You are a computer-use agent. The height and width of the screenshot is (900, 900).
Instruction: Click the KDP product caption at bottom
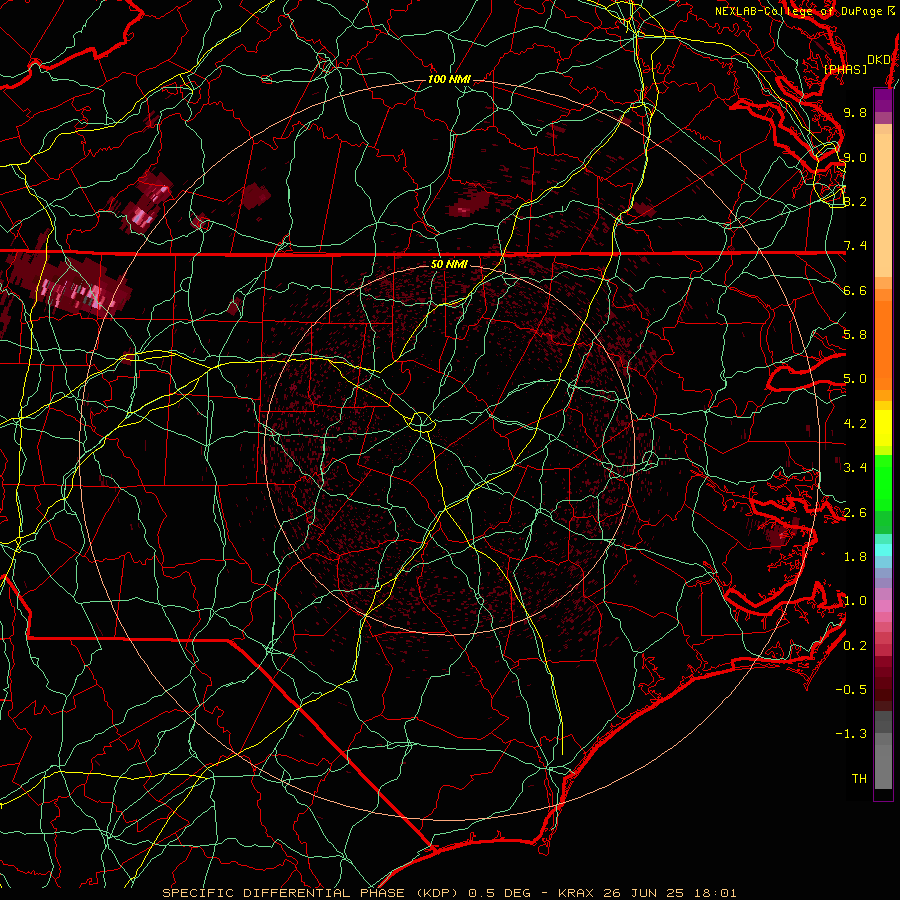[x=449, y=893]
